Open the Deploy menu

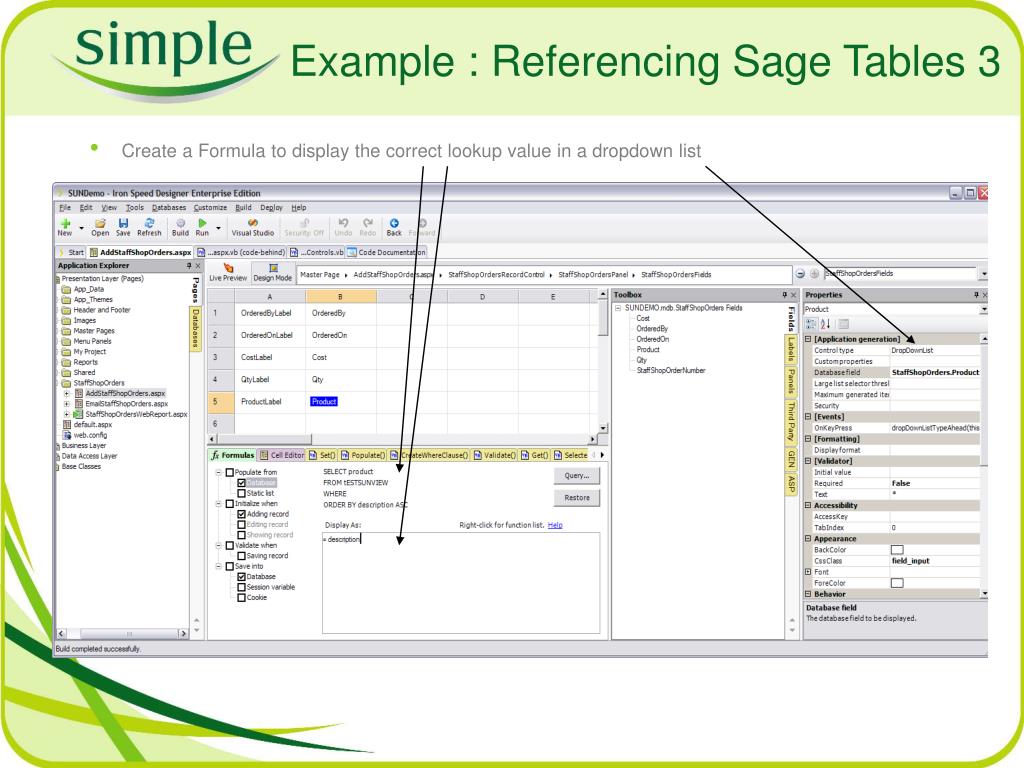pos(271,208)
